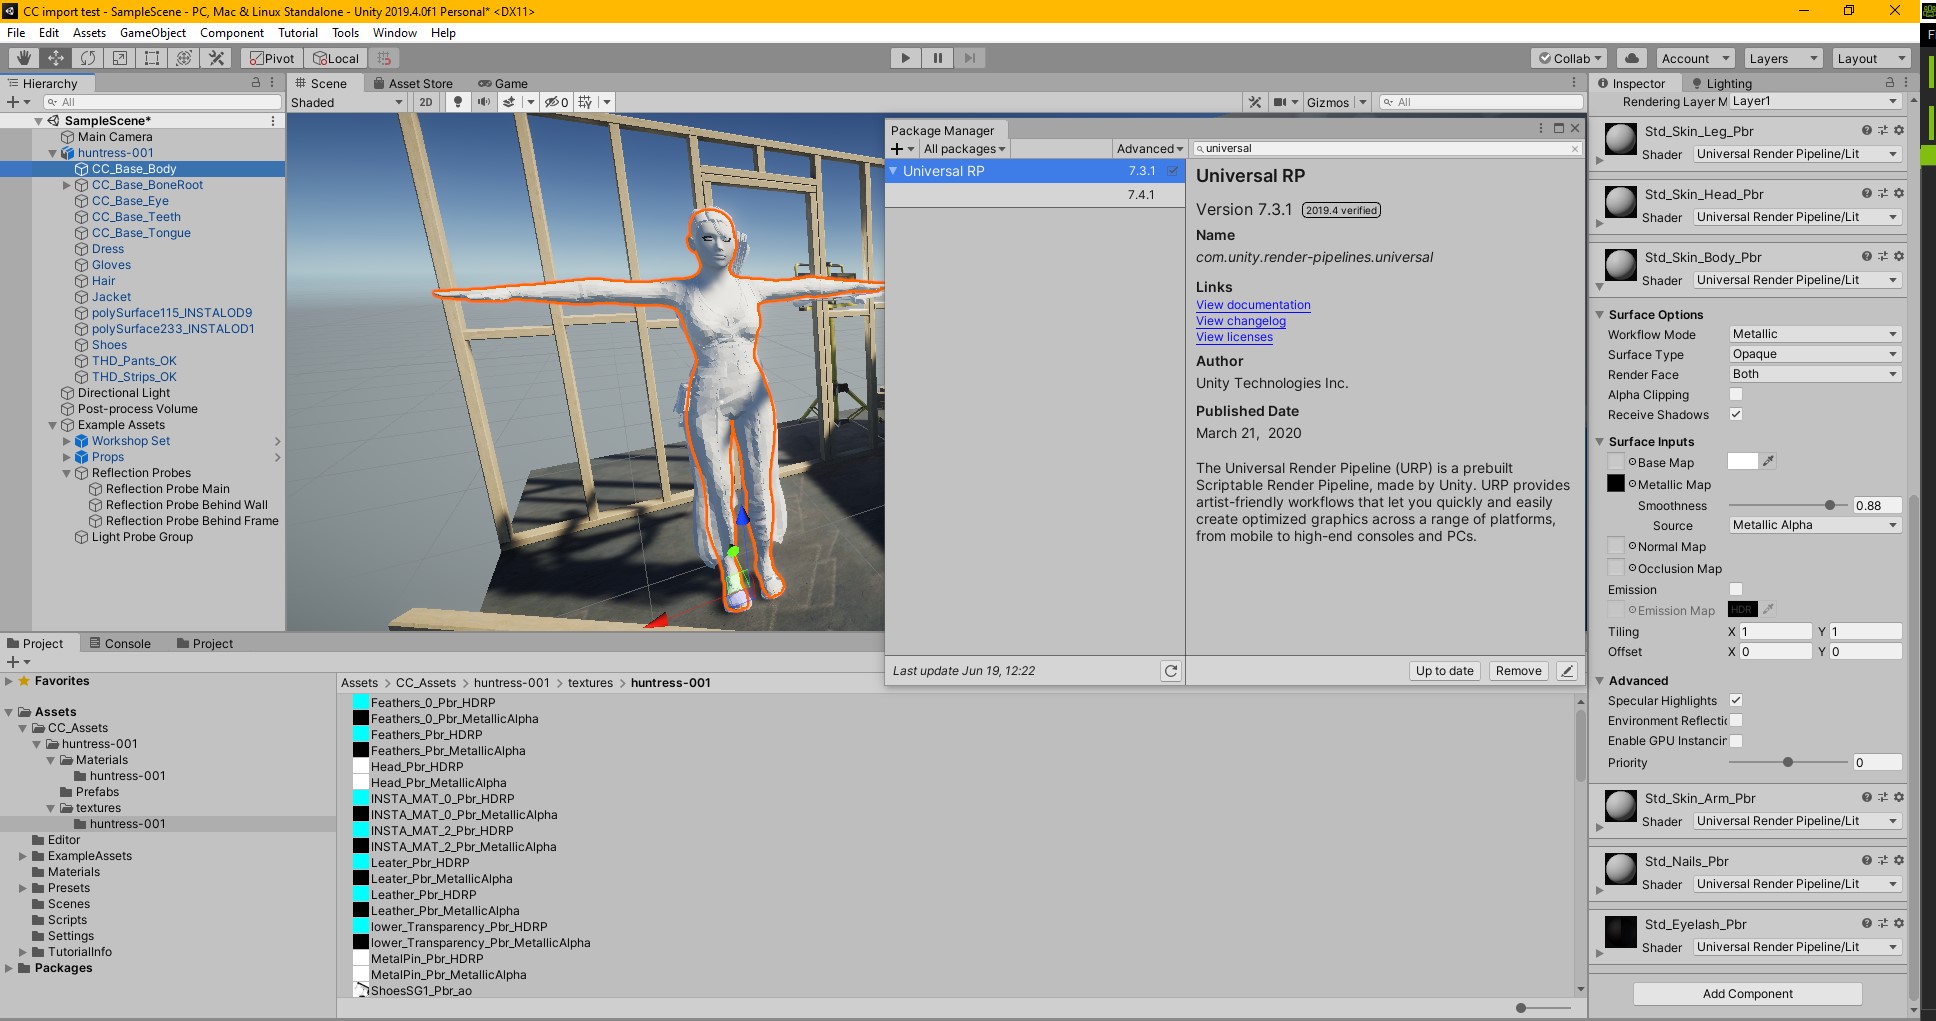
Task: Toggle scene audio with the speaker icon
Action: (484, 102)
